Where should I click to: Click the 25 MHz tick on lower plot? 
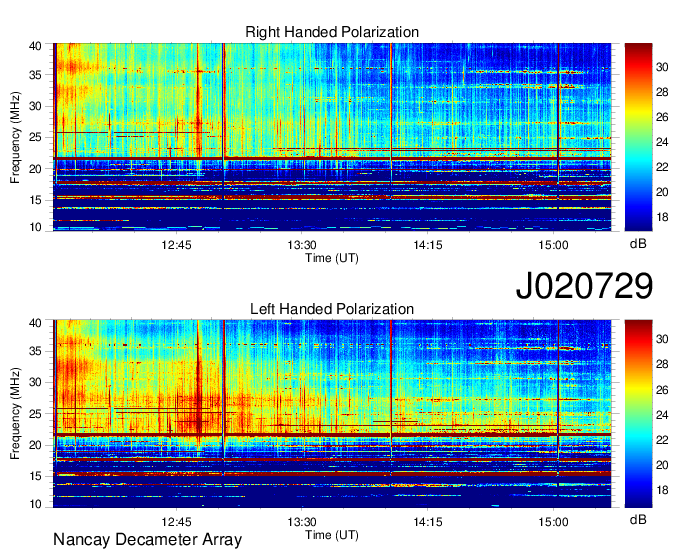(x=35, y=414)
